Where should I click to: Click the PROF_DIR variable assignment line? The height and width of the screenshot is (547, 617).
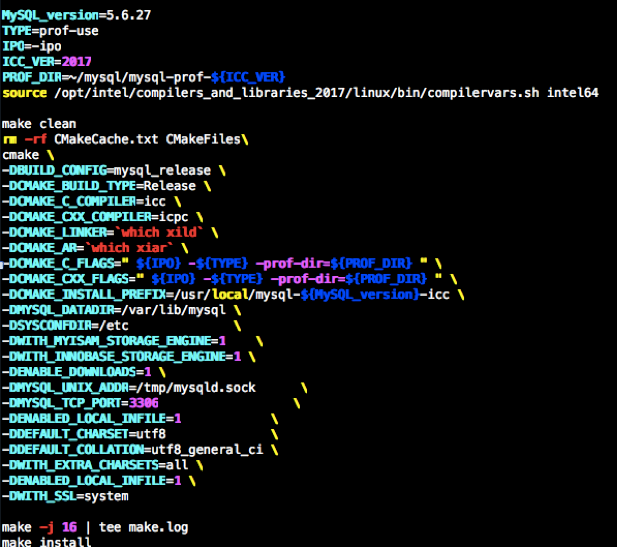click(x=143, y=77)
